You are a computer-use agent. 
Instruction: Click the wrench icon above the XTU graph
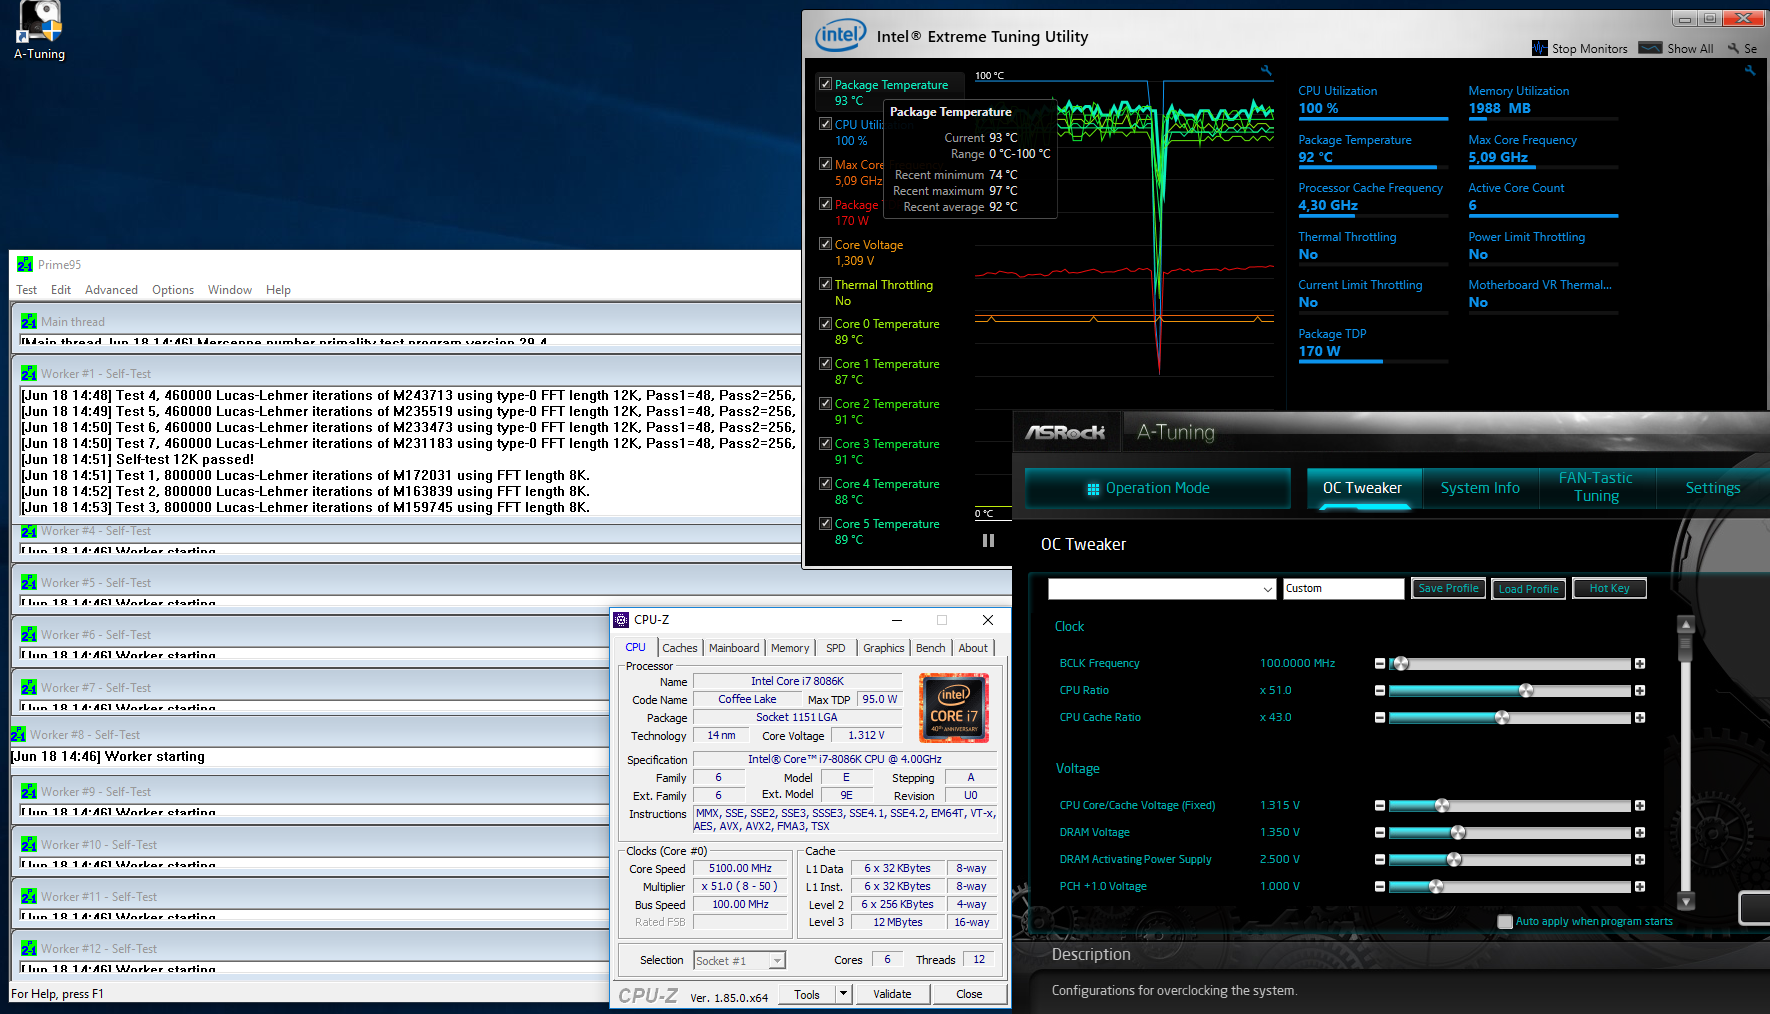[x=1266, y=71]
